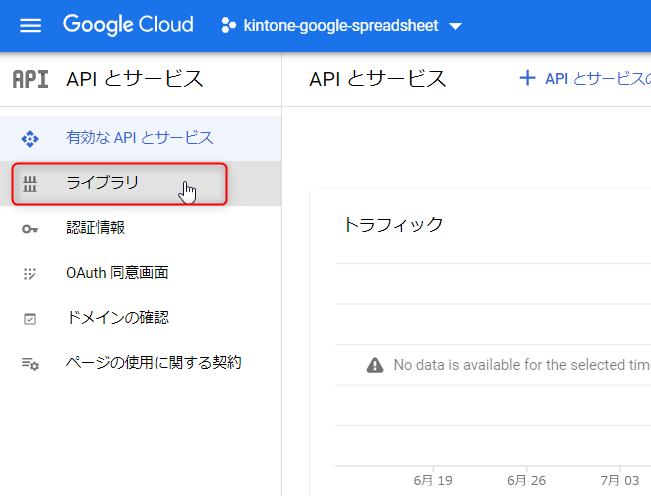
Task: Click the ページの使用に関する契約 settings icon
Action: point(30,363)
